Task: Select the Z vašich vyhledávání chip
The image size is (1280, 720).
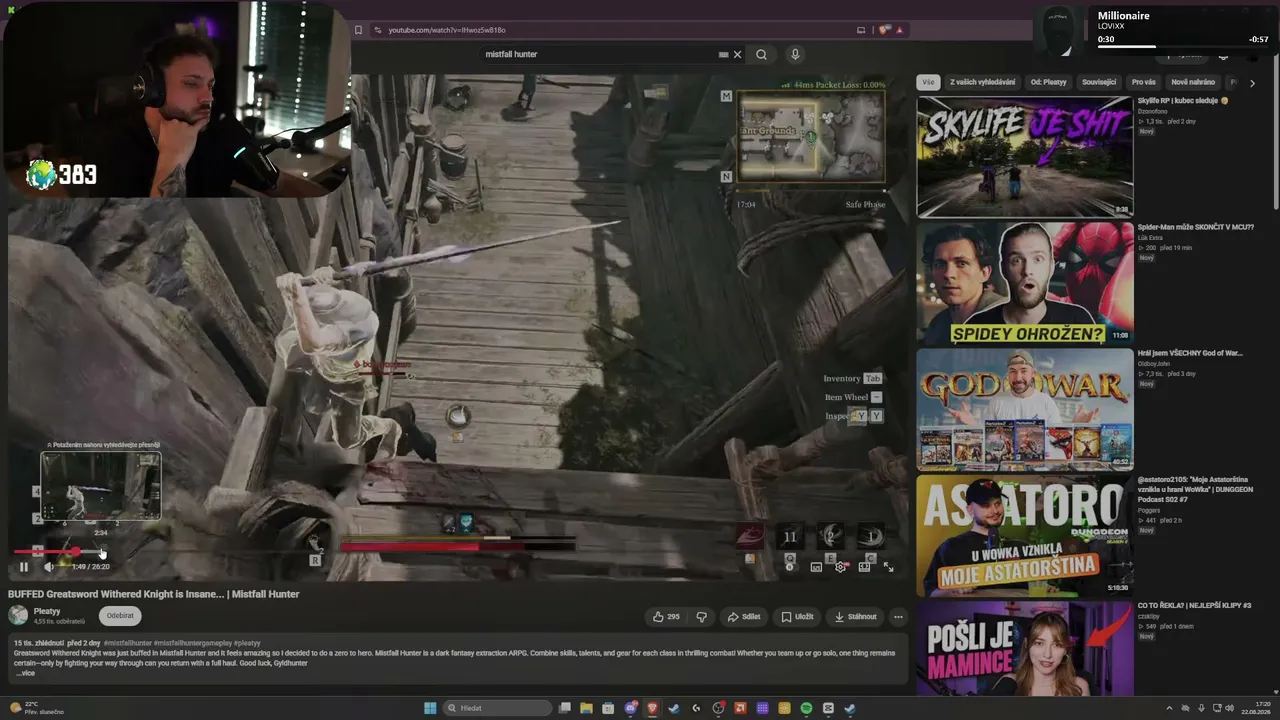Action: point(982,82)
